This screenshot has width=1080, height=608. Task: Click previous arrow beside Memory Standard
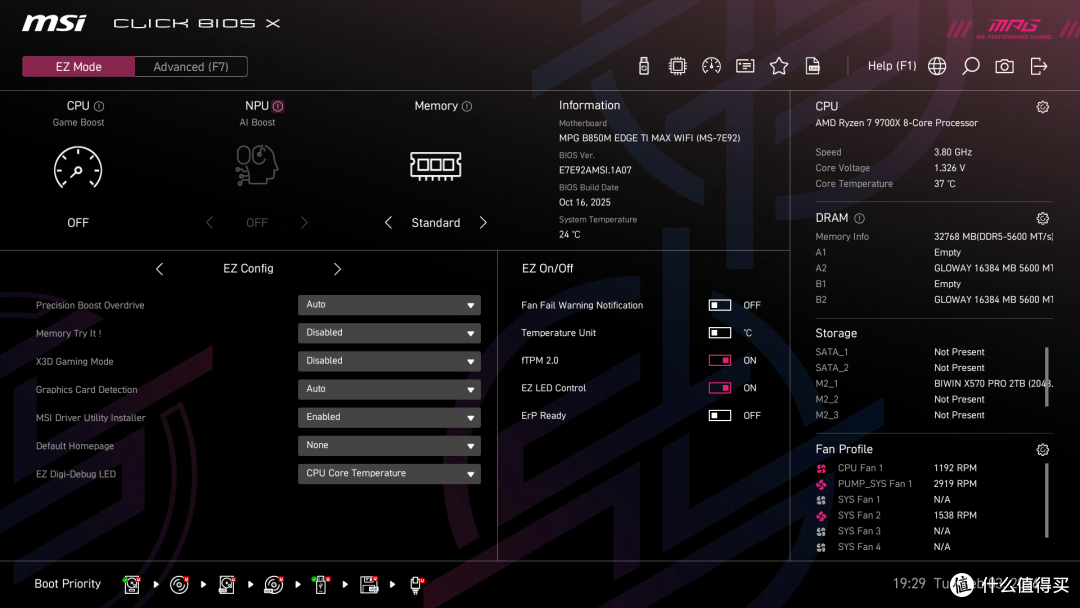(388, 222)
